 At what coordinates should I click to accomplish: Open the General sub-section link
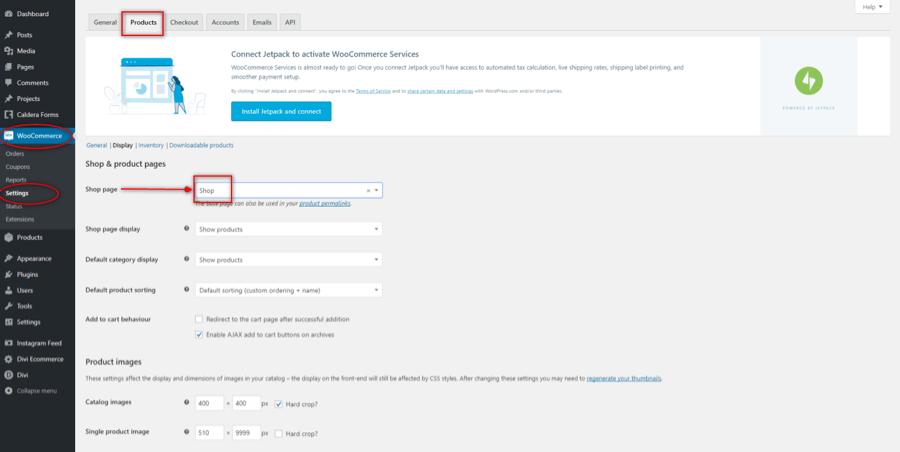96,145
